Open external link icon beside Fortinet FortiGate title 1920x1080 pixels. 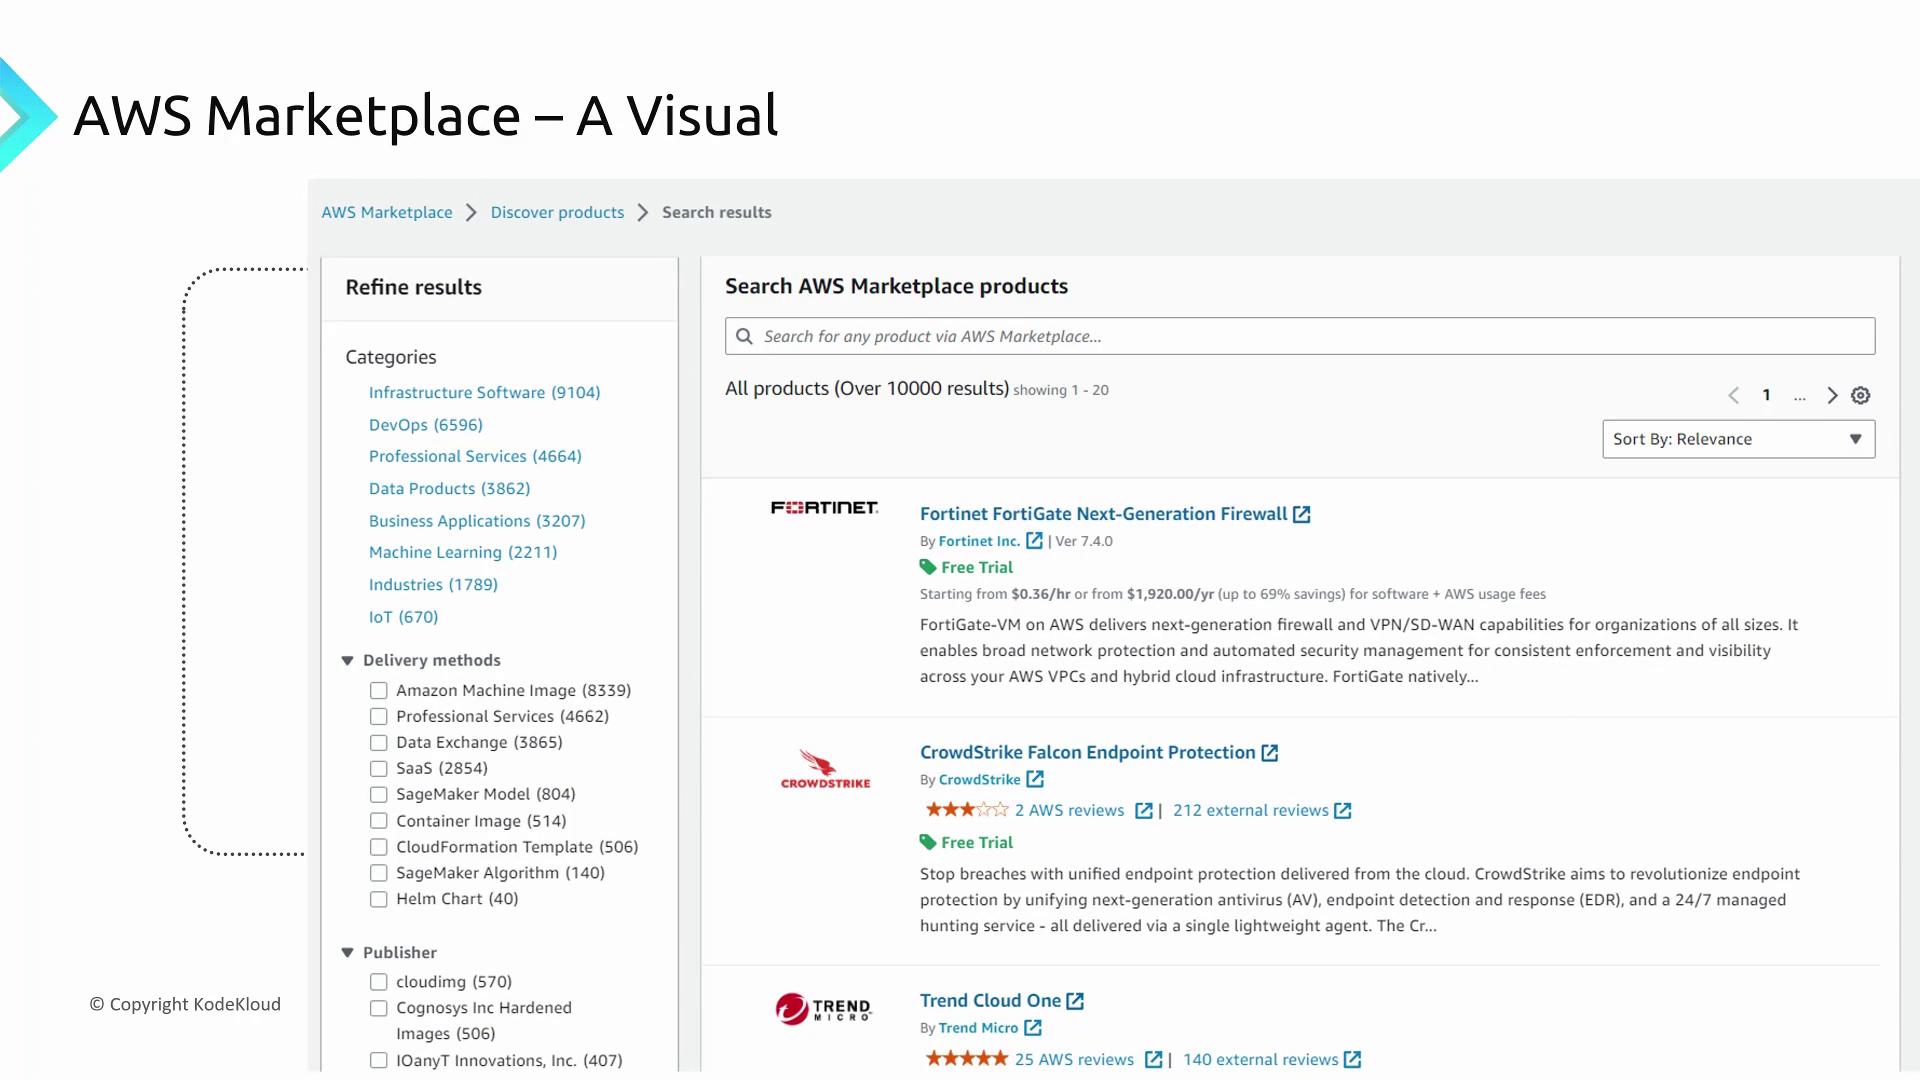(1301, 514)
